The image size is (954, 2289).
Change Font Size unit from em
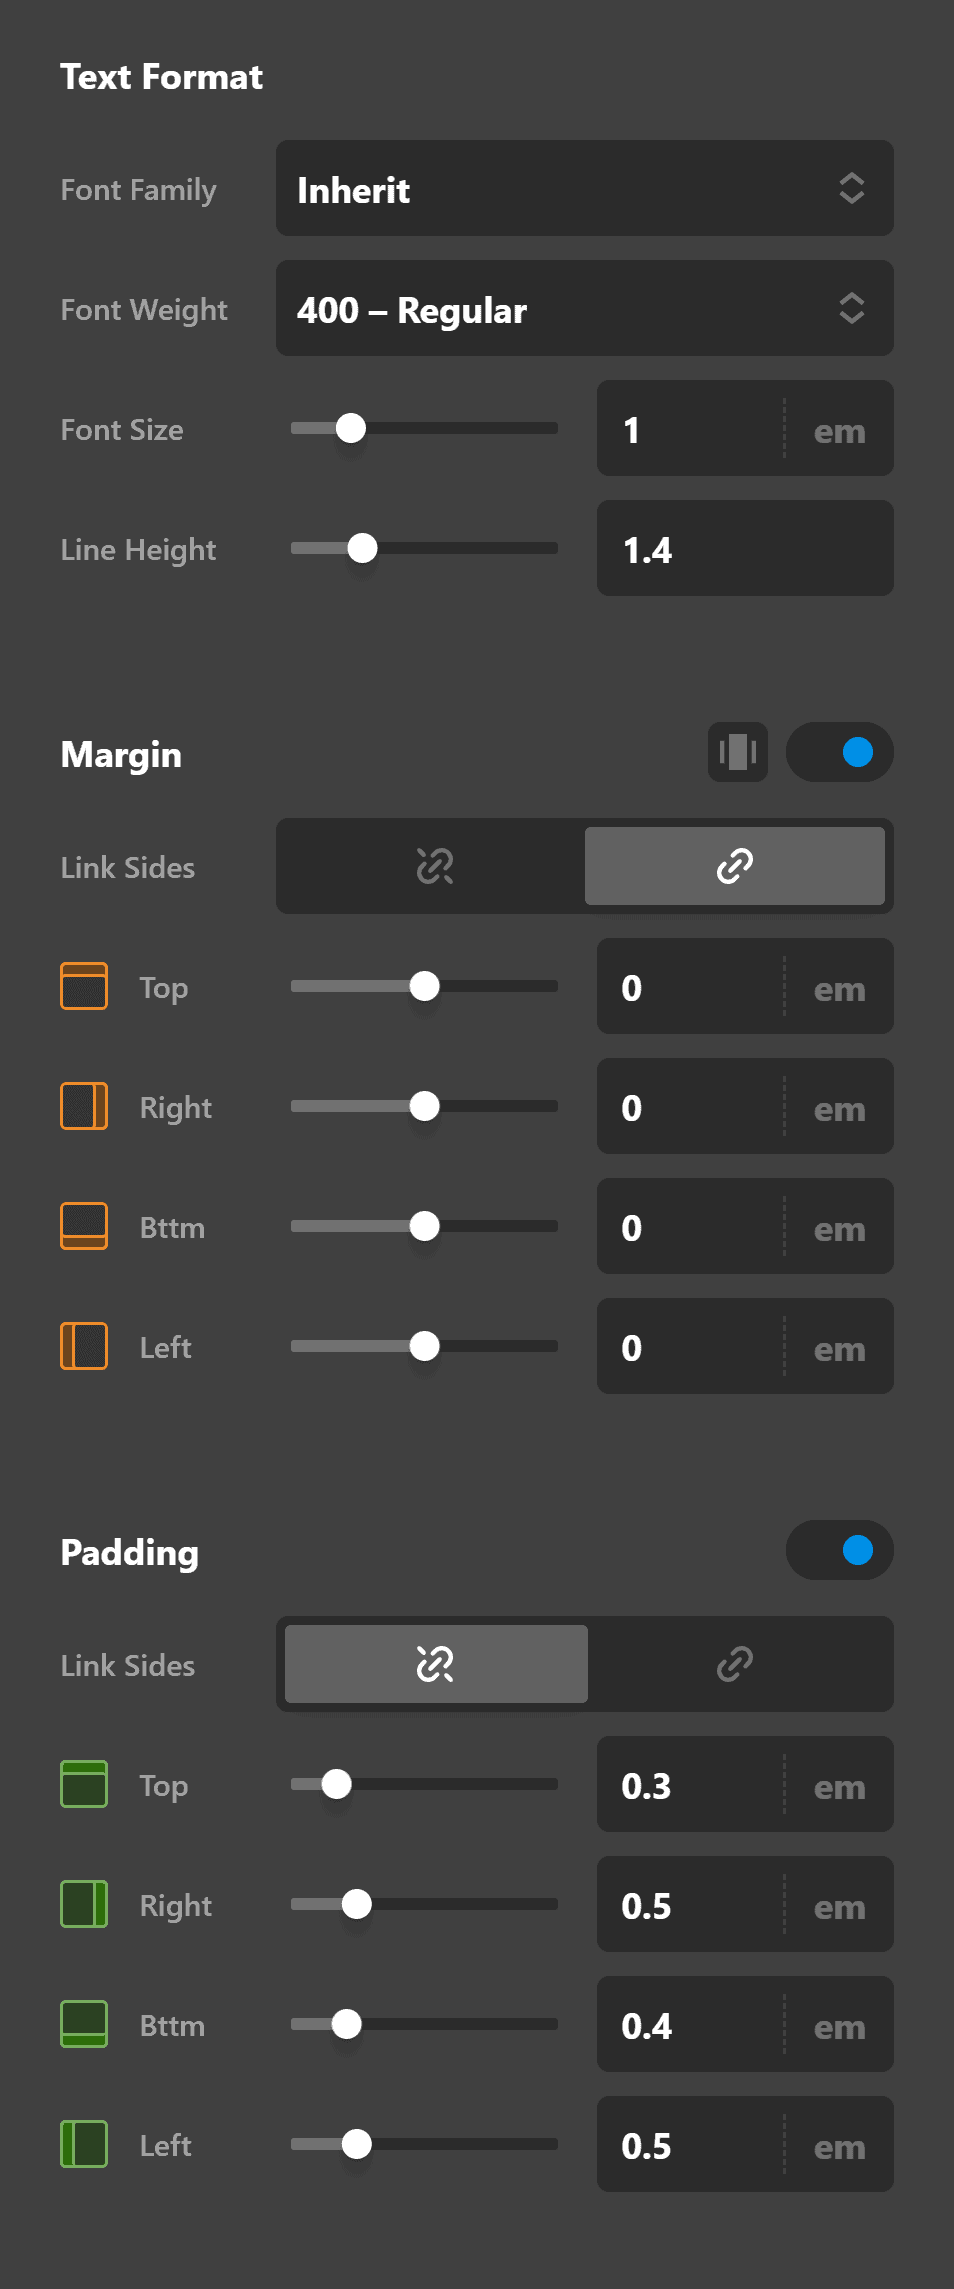[x=839, y=429]
